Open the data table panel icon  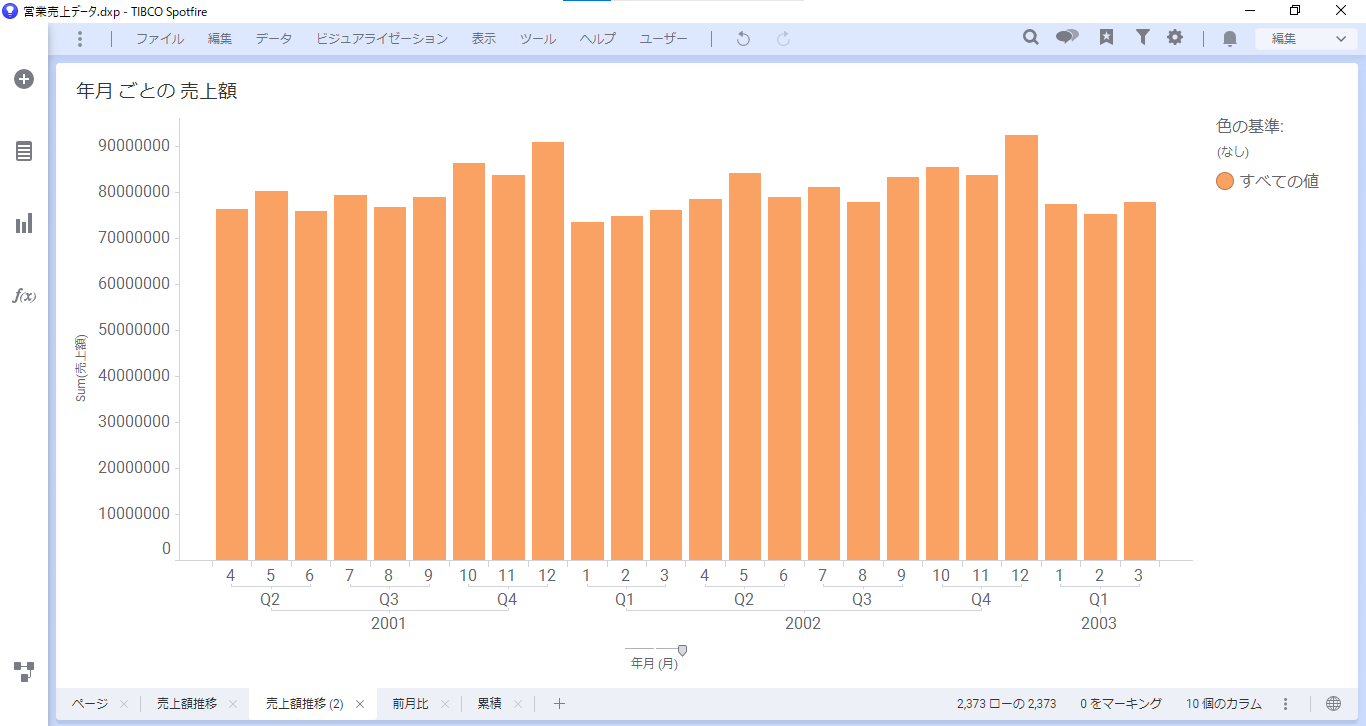click(x=24, y=151)
